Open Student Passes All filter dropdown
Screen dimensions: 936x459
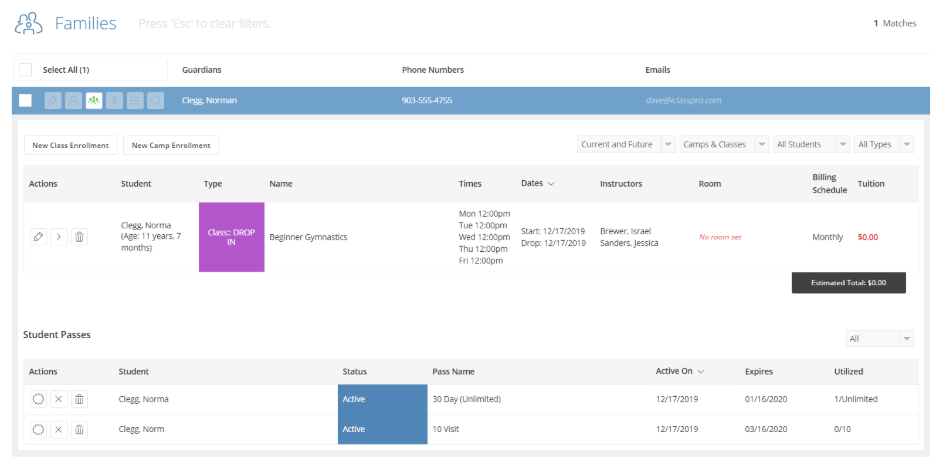(880, 339)
